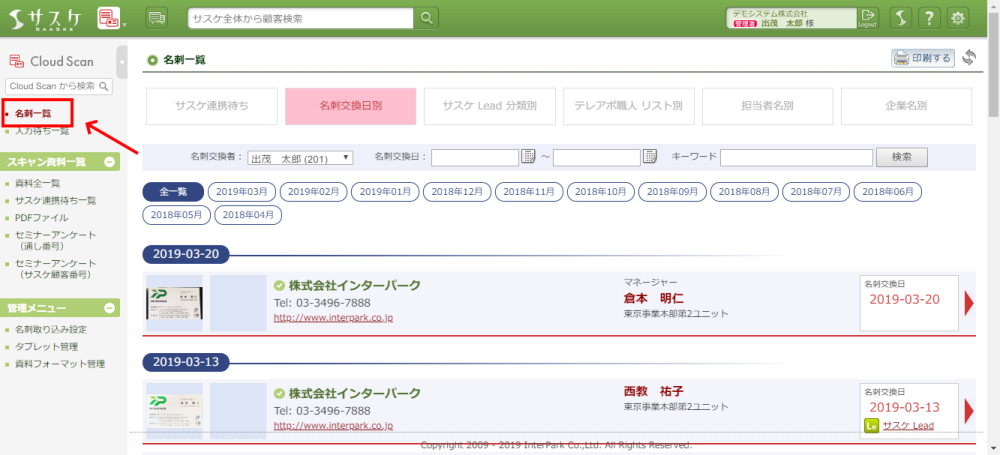Open 資料全一覧 in sidebar
Viewport: 1000px width, 455px height.
38,183
